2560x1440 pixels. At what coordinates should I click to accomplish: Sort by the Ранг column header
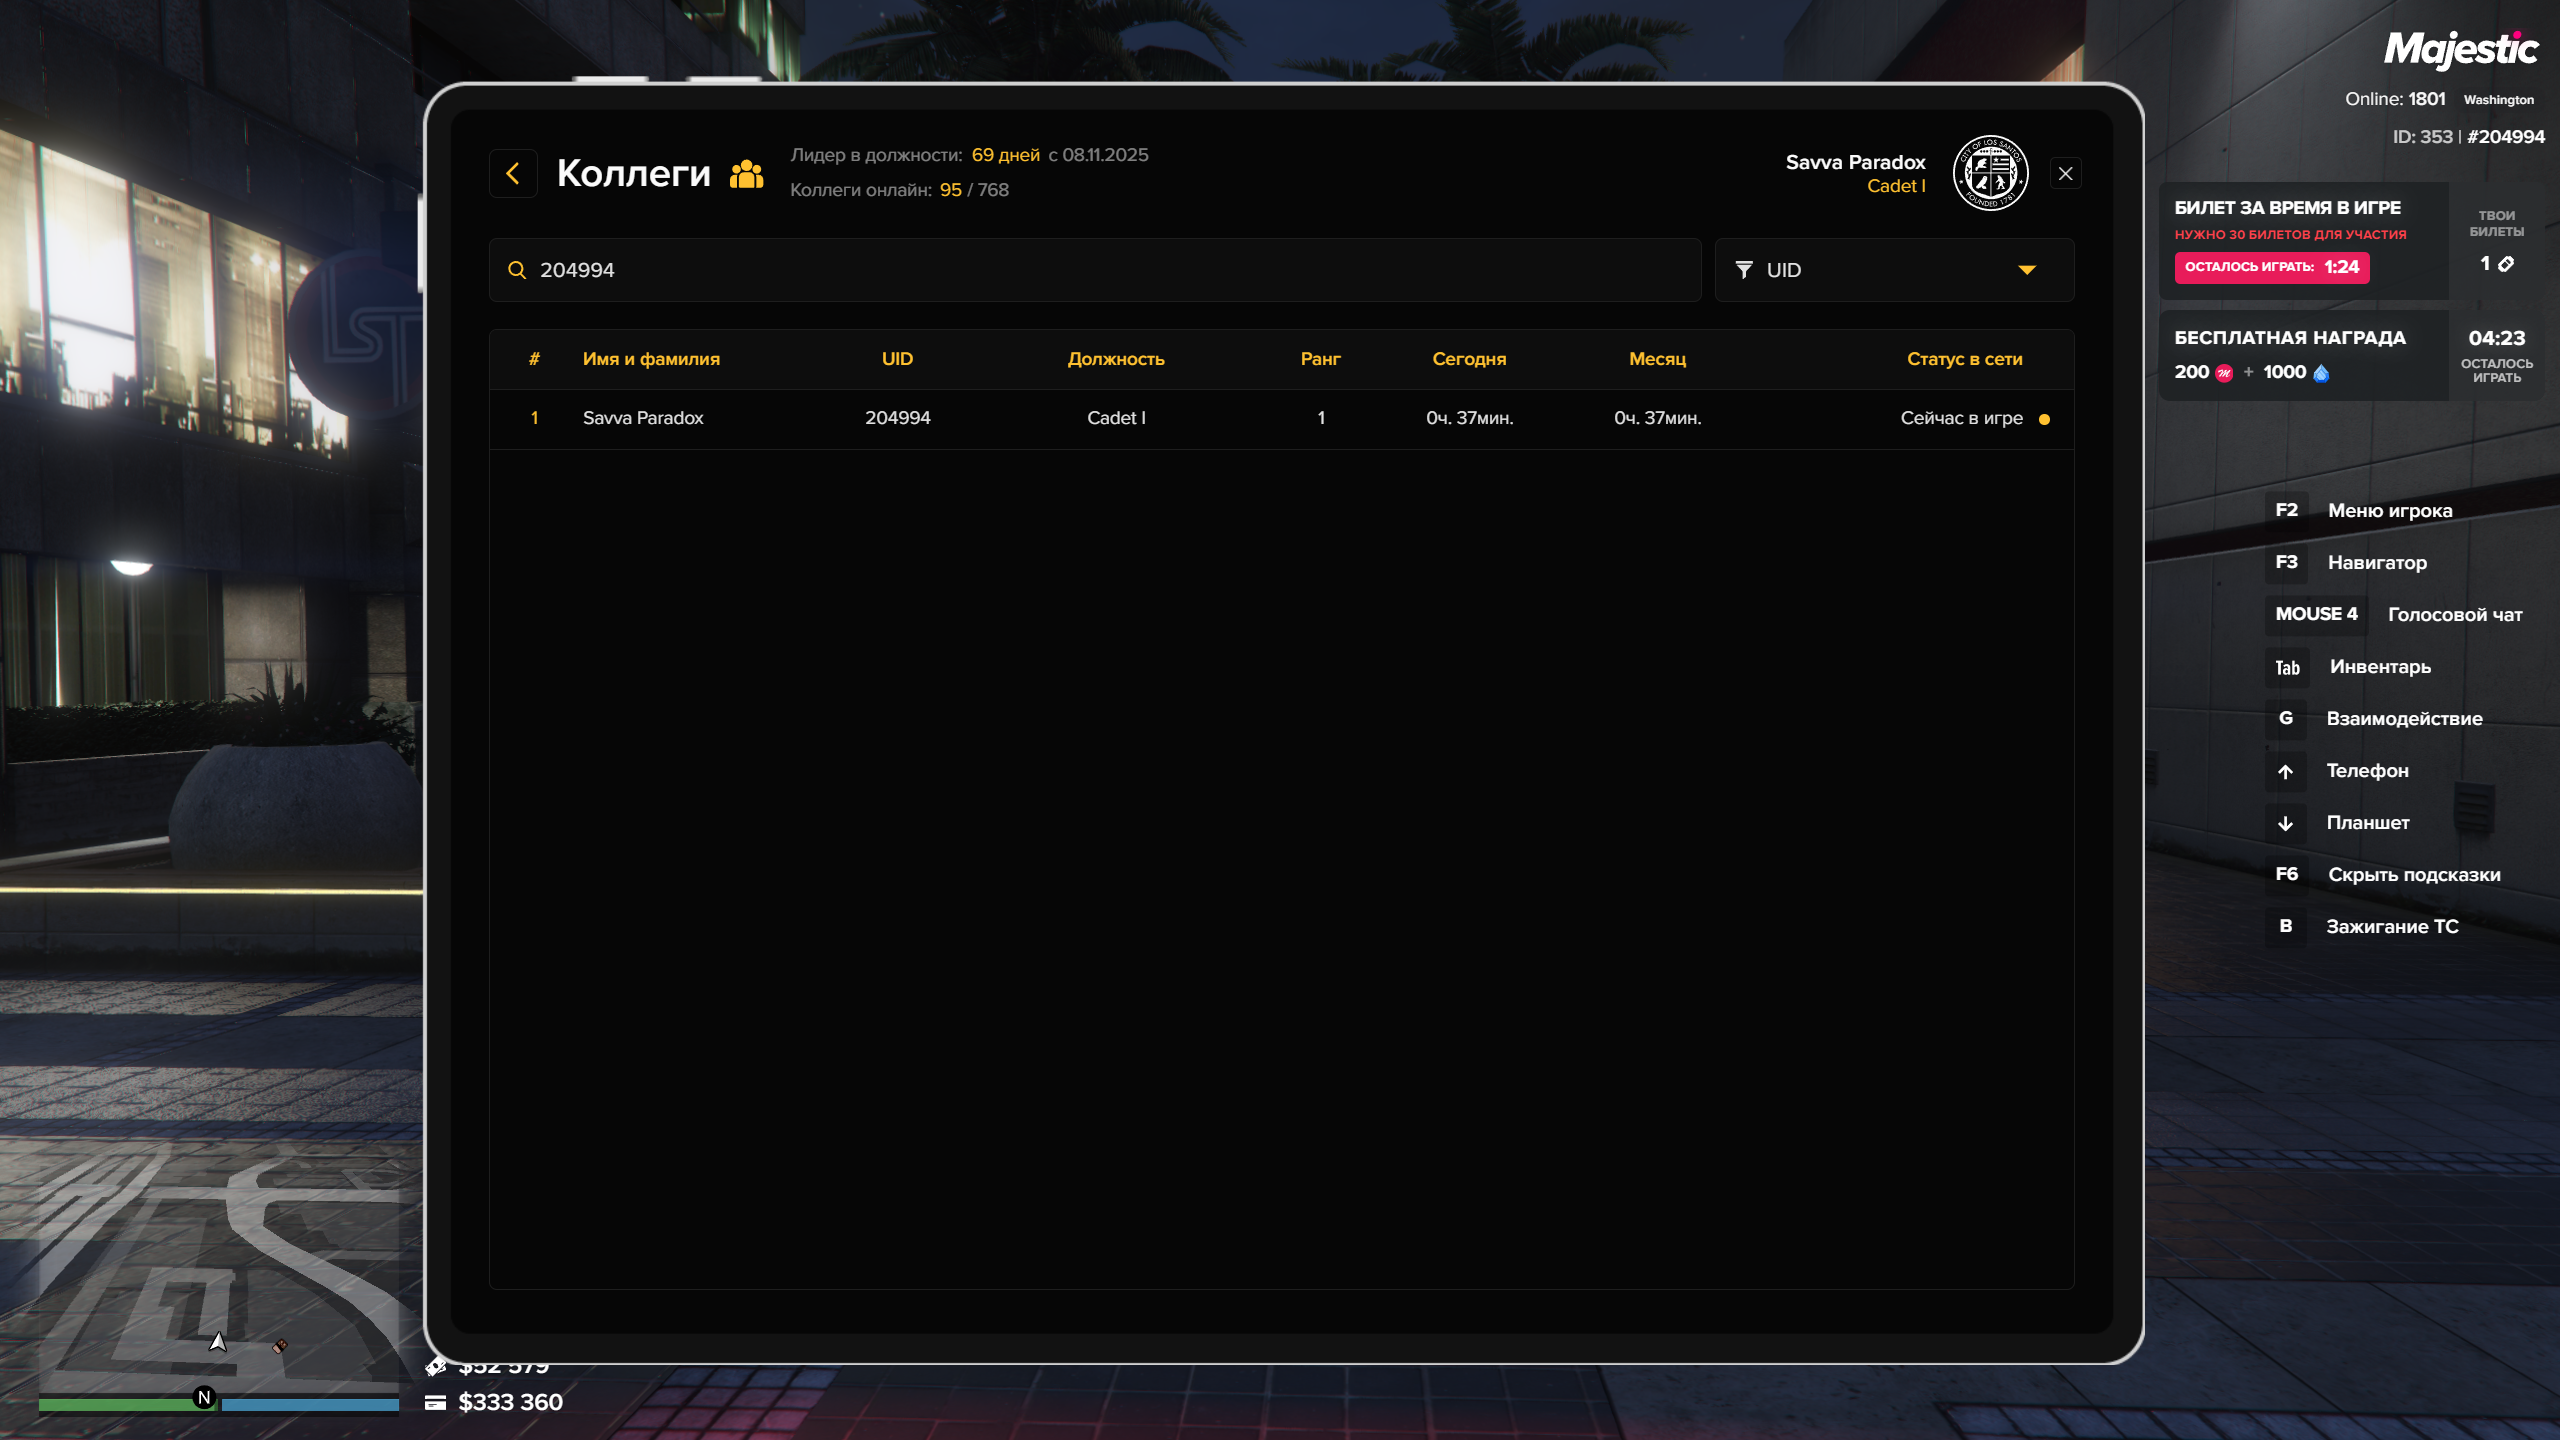click(x=1320, y=359)
